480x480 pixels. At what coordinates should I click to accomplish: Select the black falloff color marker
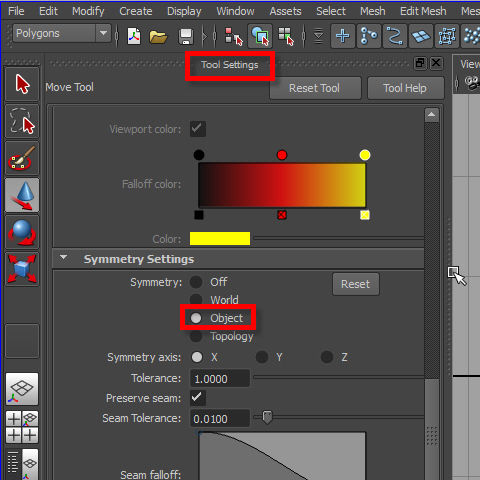click(x=199, y=155)
